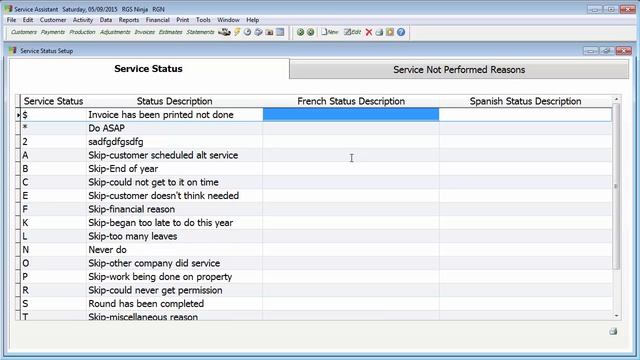Click the second green round navigation icon
Screen dimensions: 640x360
[311, 32]
